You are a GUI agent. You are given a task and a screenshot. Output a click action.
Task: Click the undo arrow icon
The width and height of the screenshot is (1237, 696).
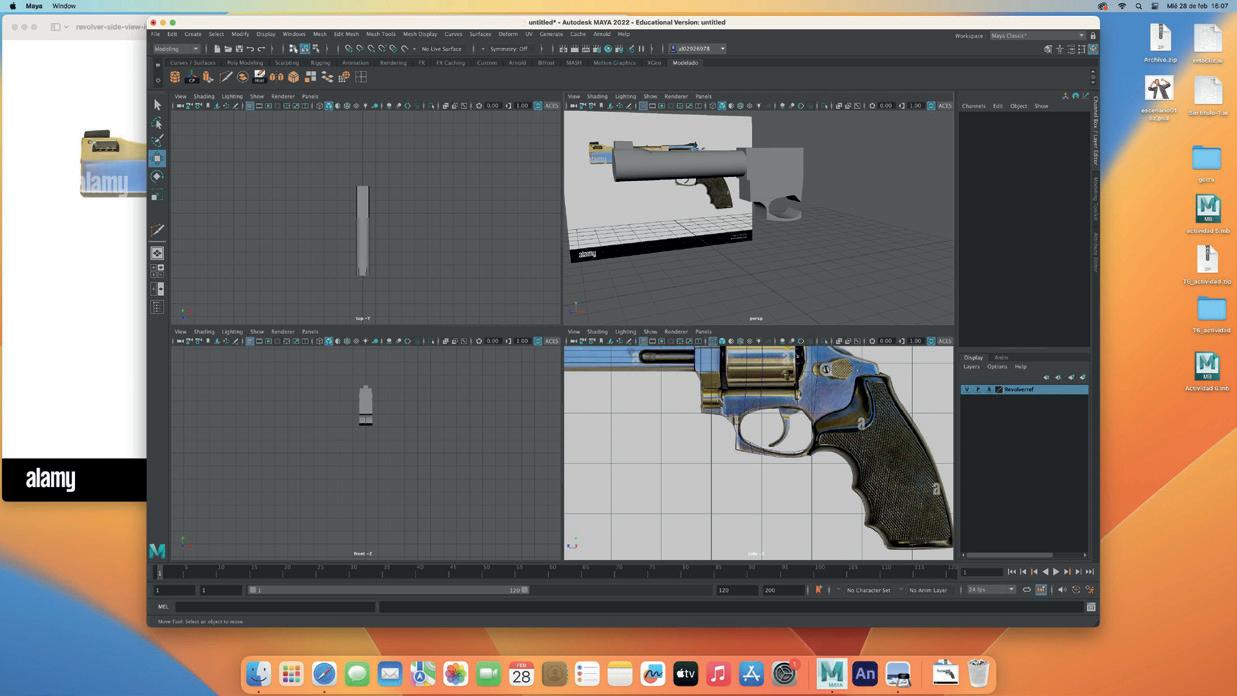250,49
